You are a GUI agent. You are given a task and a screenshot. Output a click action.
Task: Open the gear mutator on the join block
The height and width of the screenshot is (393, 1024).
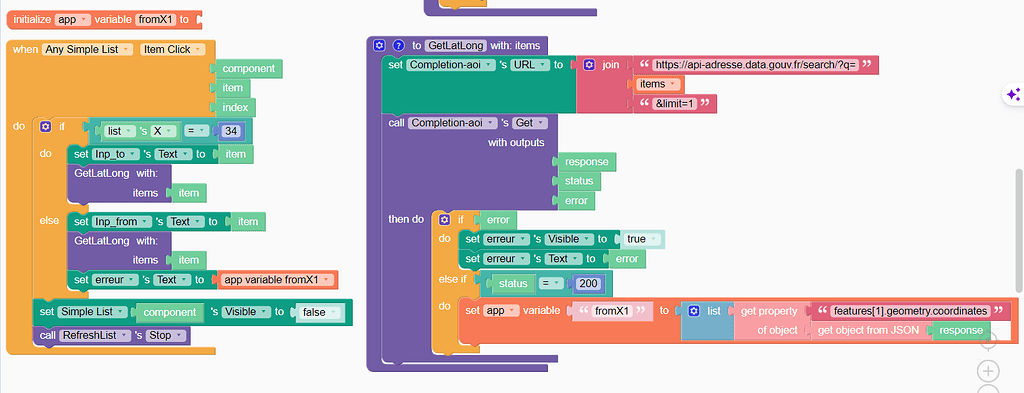pyautogui.click(x=589, y=65)
